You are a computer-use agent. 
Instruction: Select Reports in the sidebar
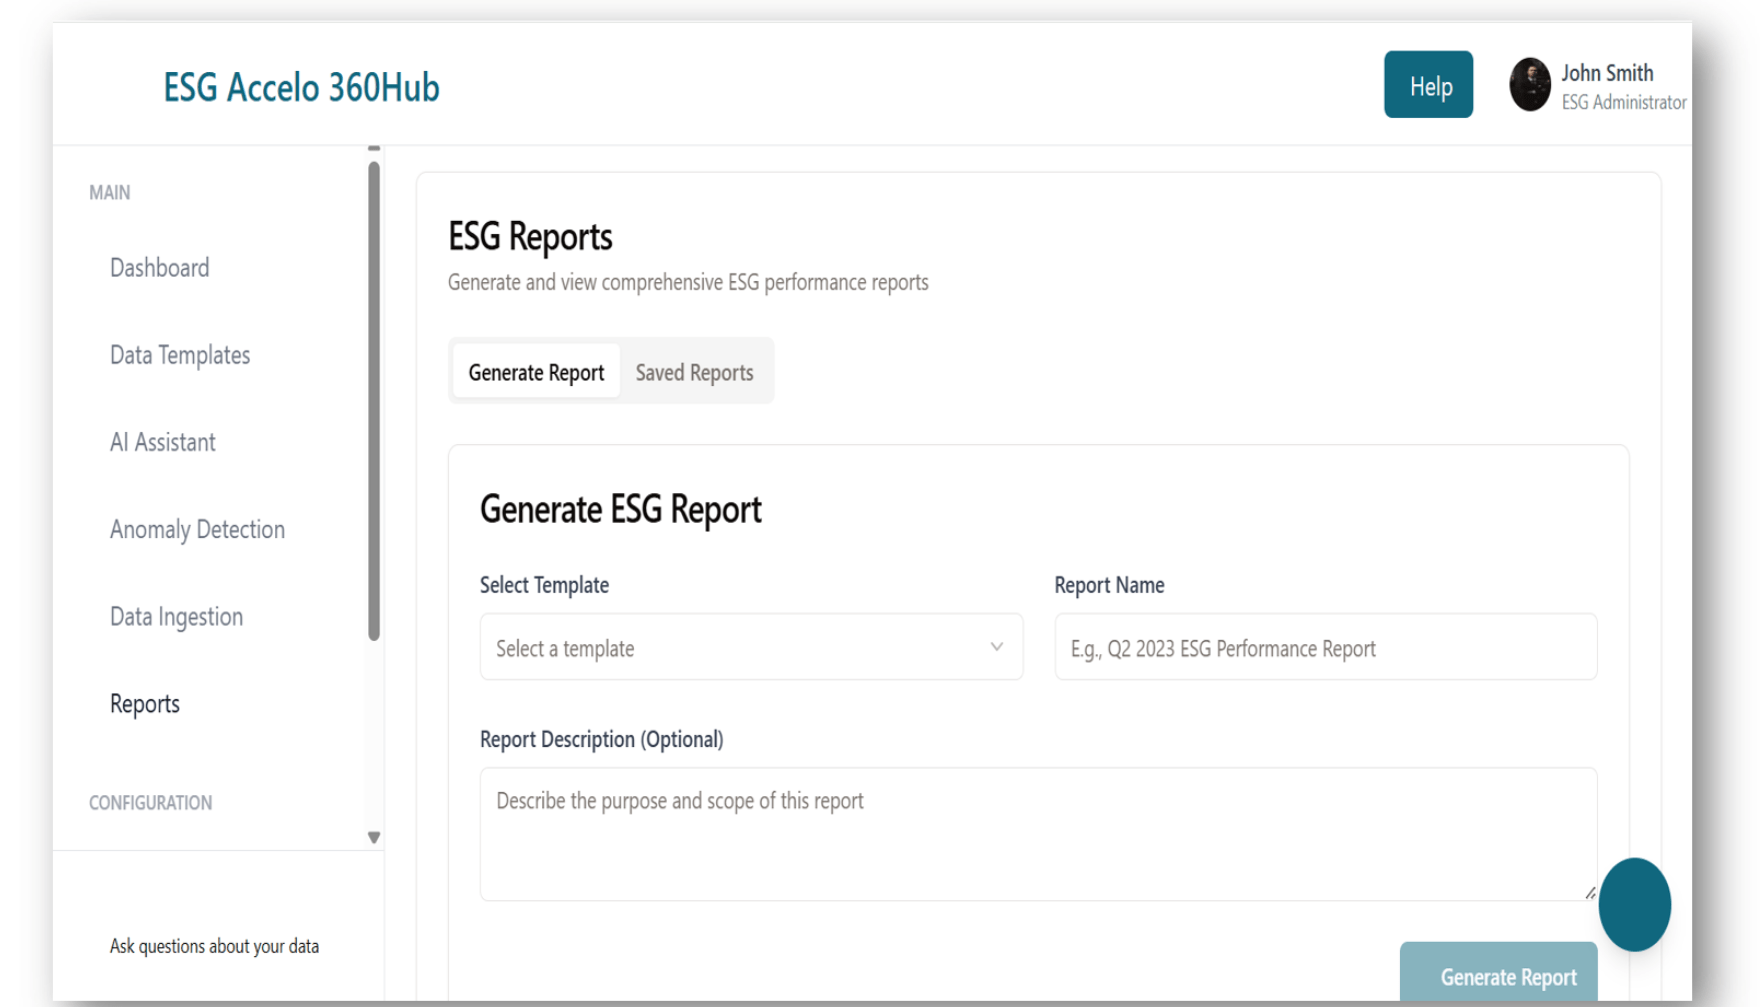[x=145, y=704]
